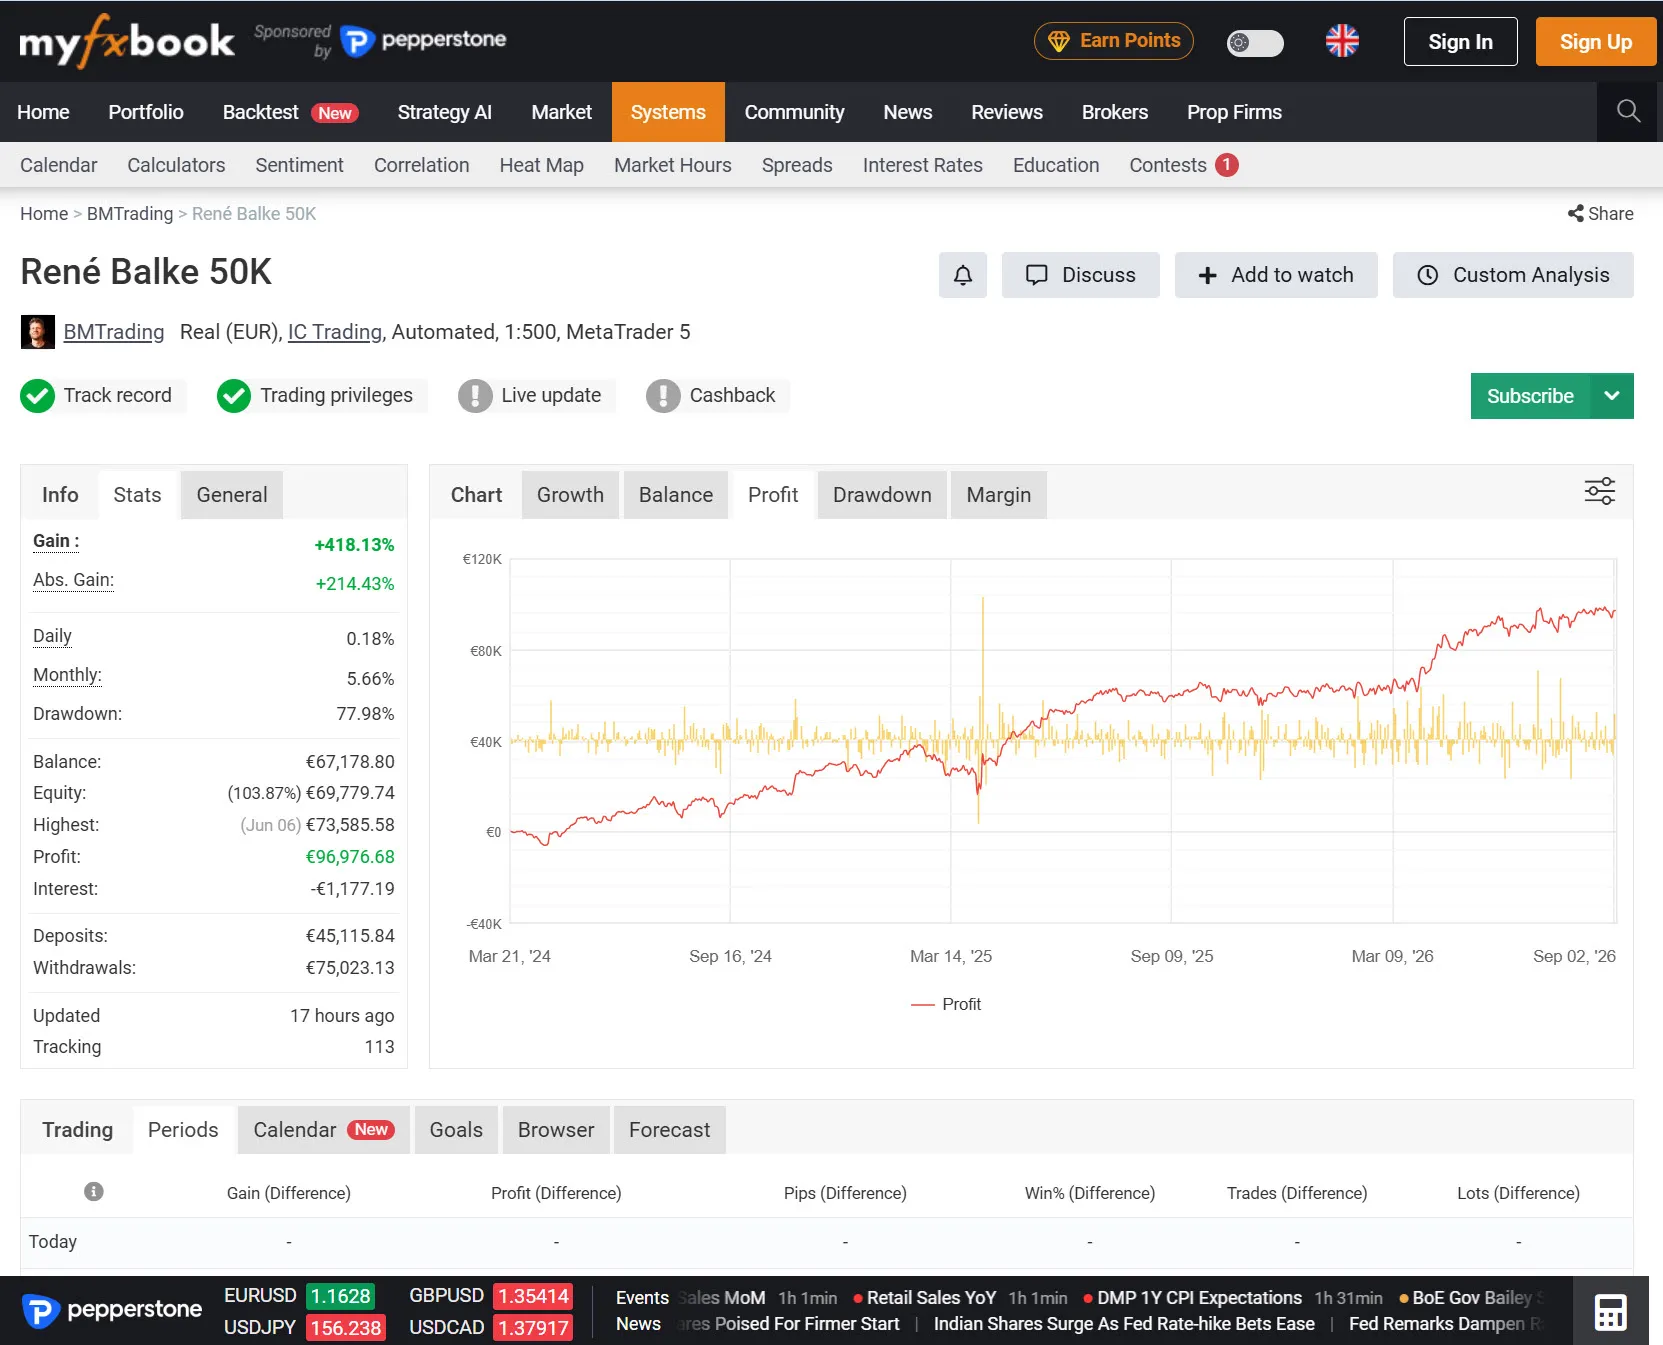Image resolution: width=1663 pixels, height=1345 pixels.
Task: Open the info icon in Trading table
Action: [x=94, y=1191]
